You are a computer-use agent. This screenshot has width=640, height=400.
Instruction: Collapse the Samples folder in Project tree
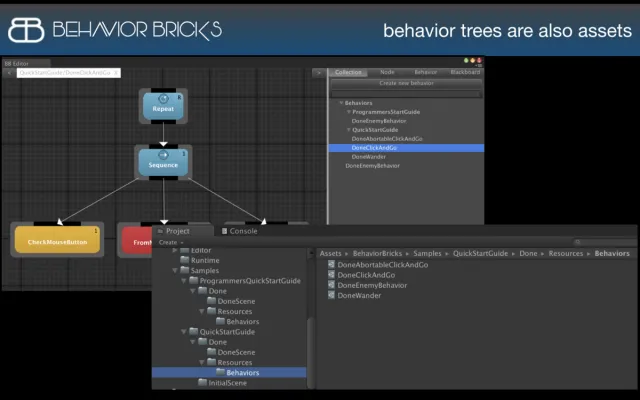click(175, 270)
